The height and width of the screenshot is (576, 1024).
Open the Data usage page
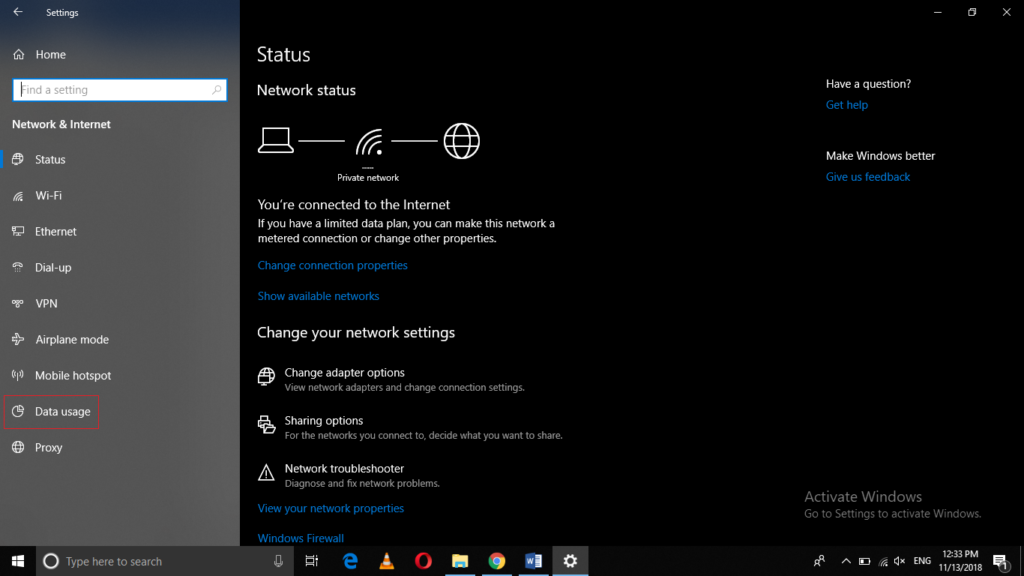62,412
